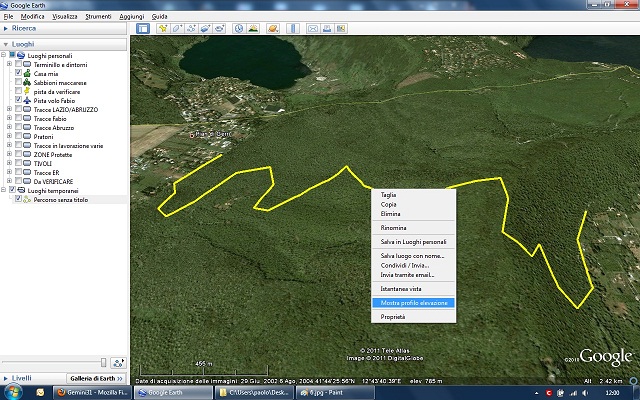The height and width of the screenshot is (400, 640).
Task: Check the Sabbioni maccarese checkbox
Action: pyautogui.click(x=18, y=82)
